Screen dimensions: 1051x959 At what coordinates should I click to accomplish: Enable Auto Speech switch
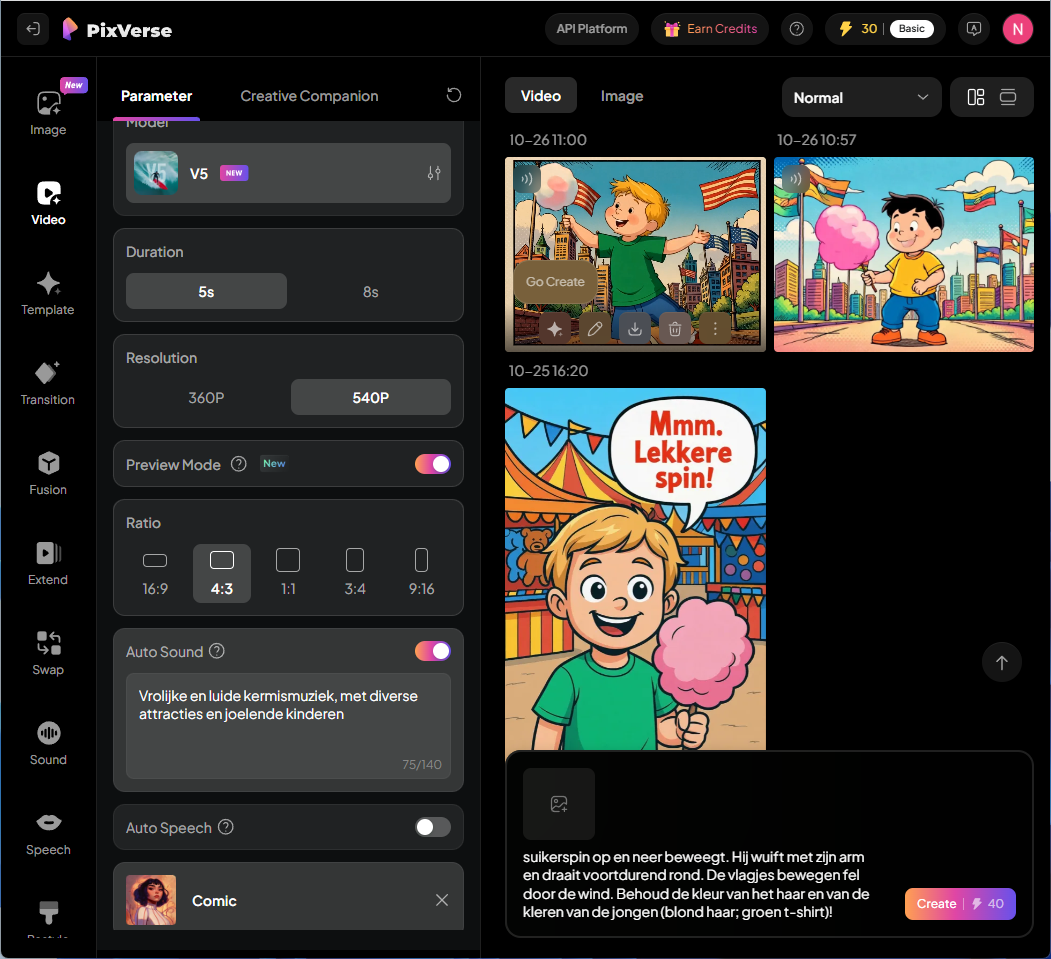click(432, 827)
